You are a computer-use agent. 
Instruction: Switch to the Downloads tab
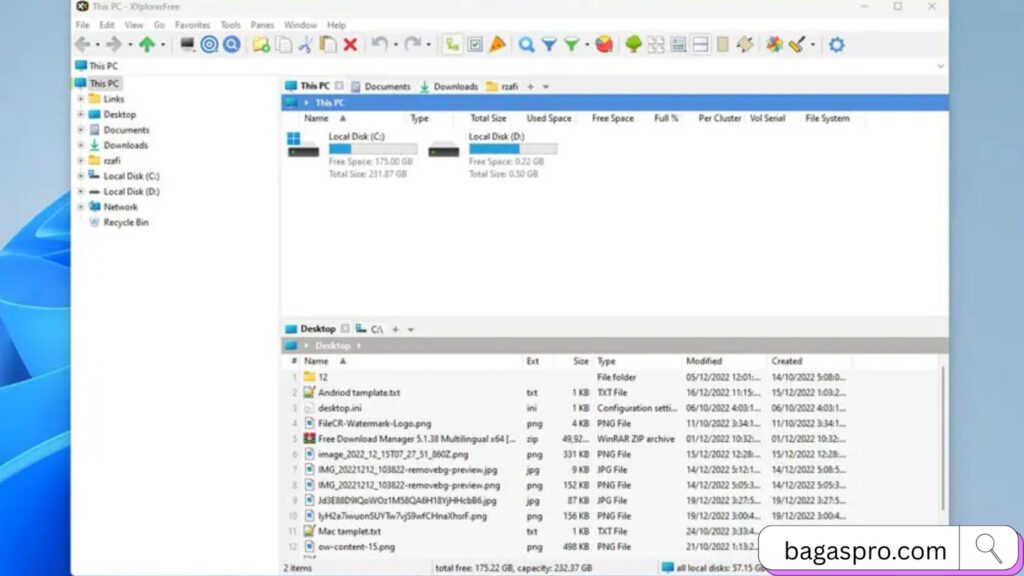pos(449,86)
